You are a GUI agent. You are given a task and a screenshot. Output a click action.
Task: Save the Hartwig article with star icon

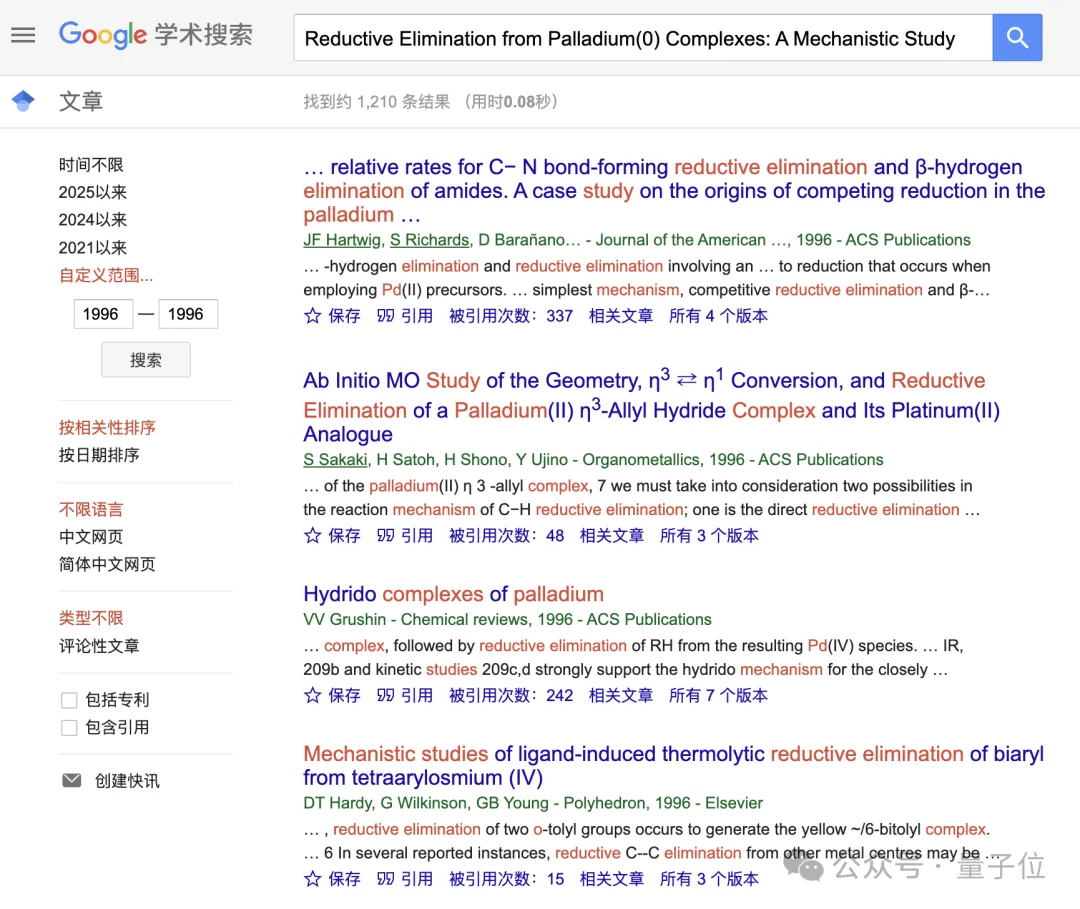pos(332,316)
